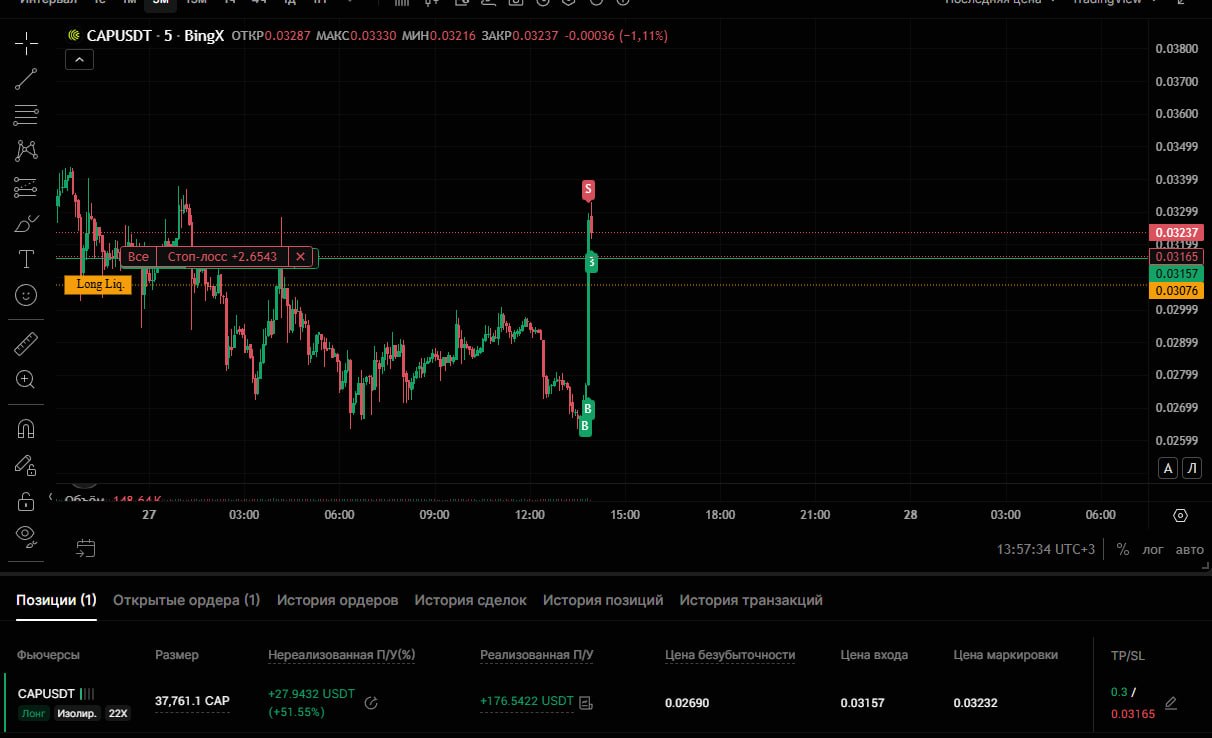Click the CAPUSDT · 5 · BingX symbol title
Viewport: 1212px width, 738px height.
pos(155,36)
